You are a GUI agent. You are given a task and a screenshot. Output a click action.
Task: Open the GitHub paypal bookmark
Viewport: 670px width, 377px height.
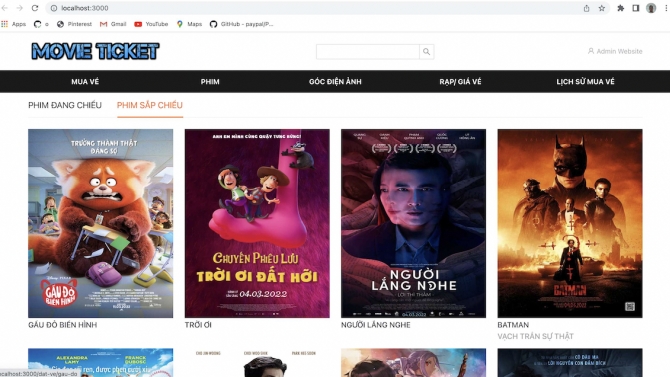click(x=241, y=24)
